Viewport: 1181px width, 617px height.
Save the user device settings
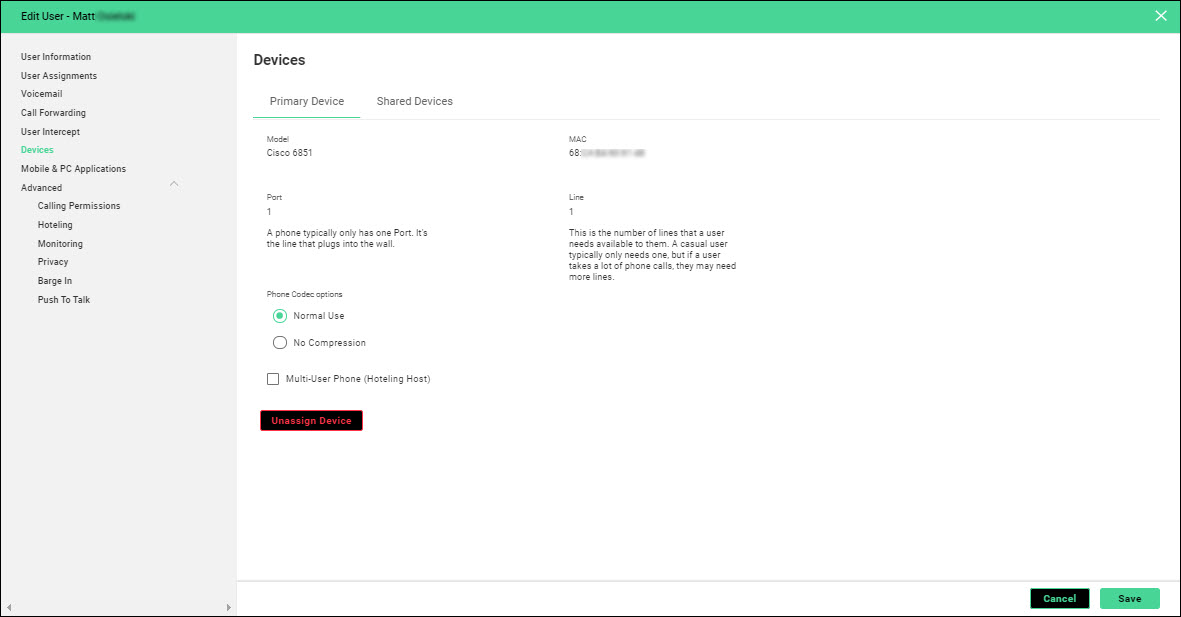pyautogui.click(x=1129, y=598)
